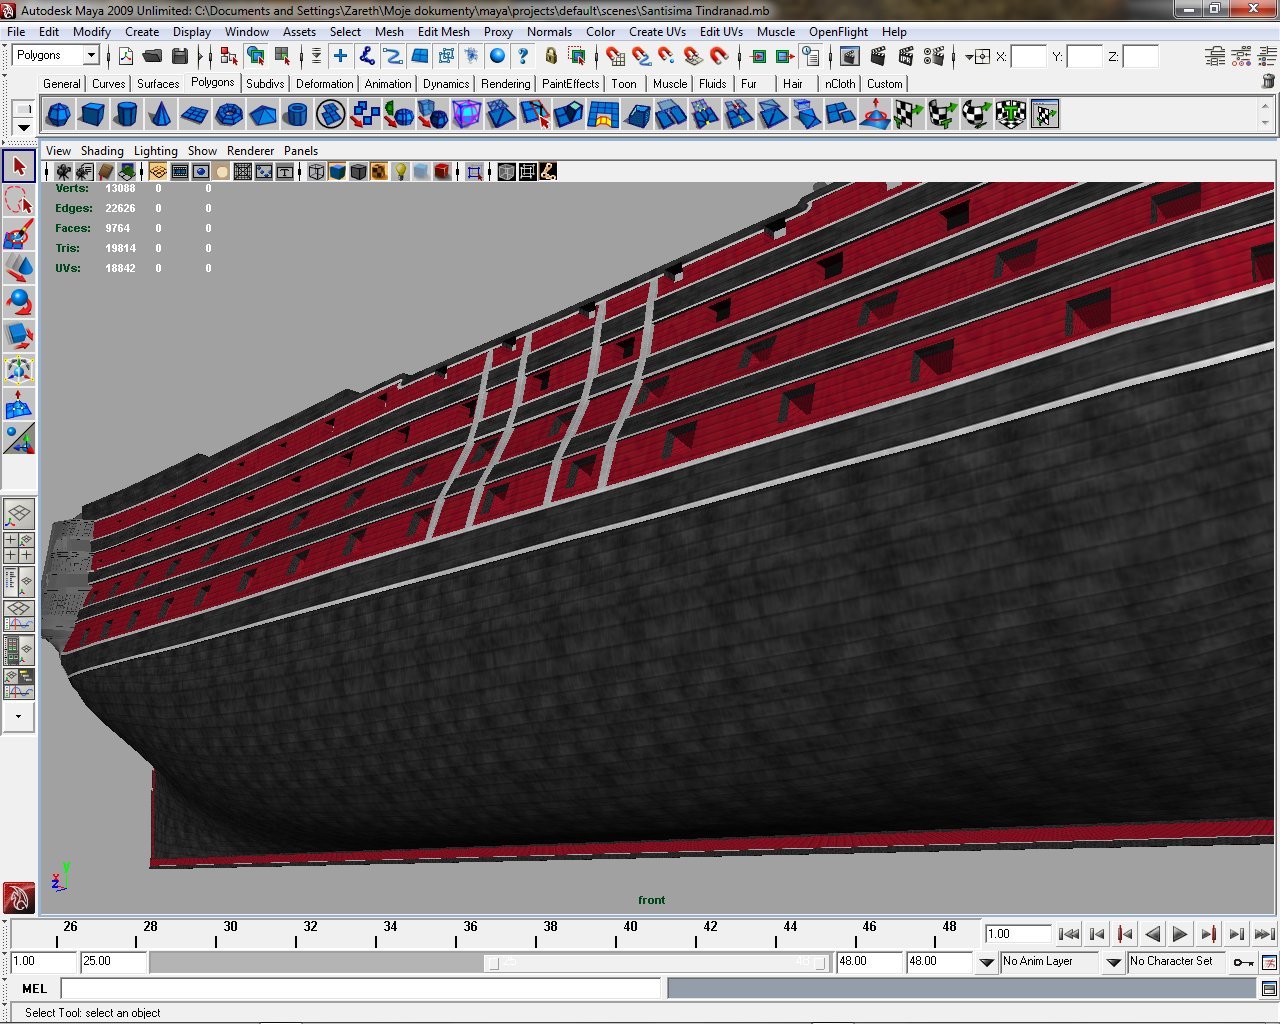Select the arrow Select Tool
The width and height of the screenshot is (1280, 1024).
pyautogui.click(x=19, y=167)
